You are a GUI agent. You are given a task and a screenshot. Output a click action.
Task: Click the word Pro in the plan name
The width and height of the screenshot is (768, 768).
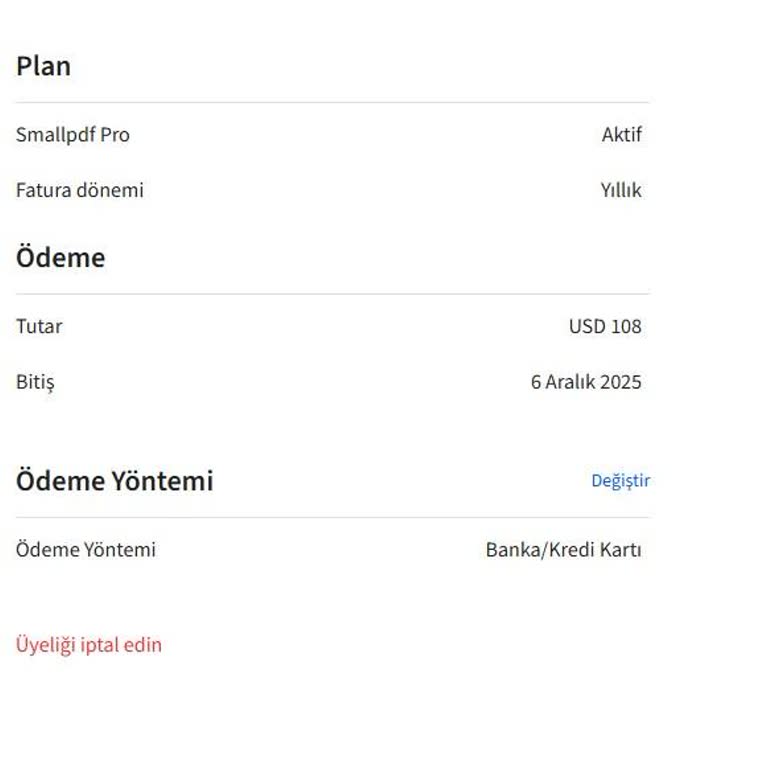(115, 135)
